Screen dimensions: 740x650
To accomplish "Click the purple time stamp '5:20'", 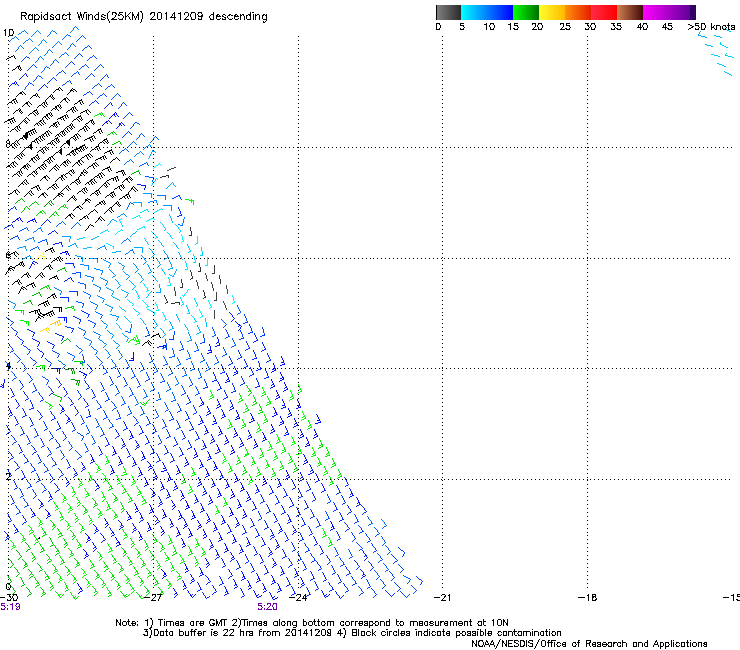I will point(267,607).
